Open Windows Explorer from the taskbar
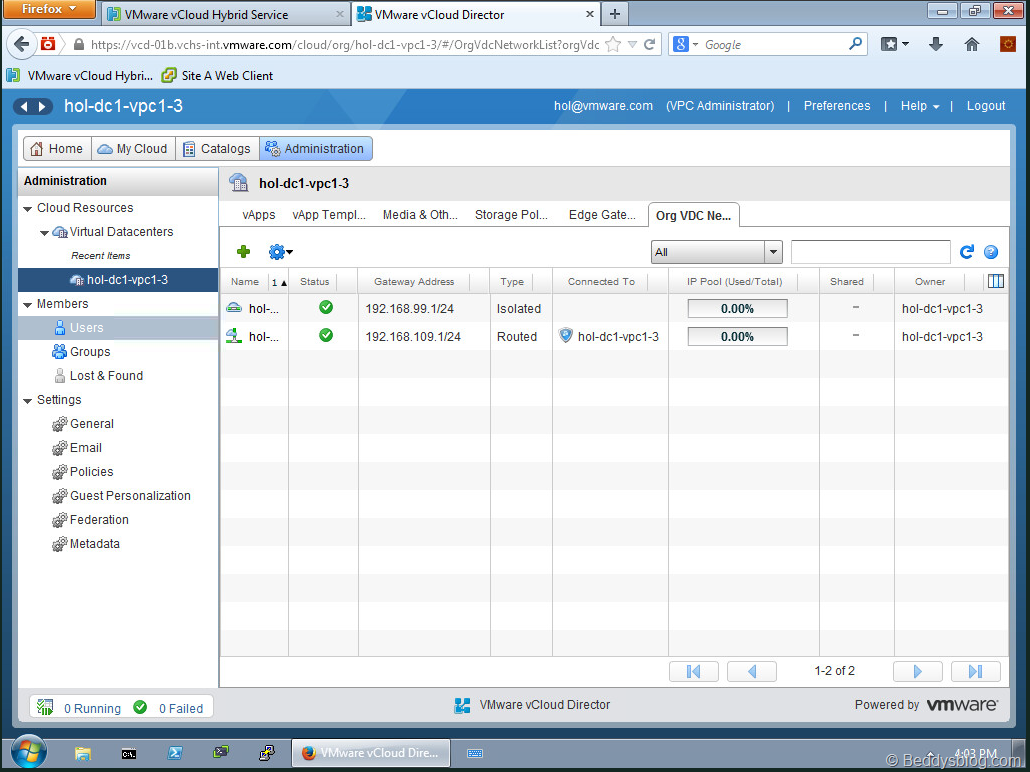The image size is (1030, 772). [83, 753]
